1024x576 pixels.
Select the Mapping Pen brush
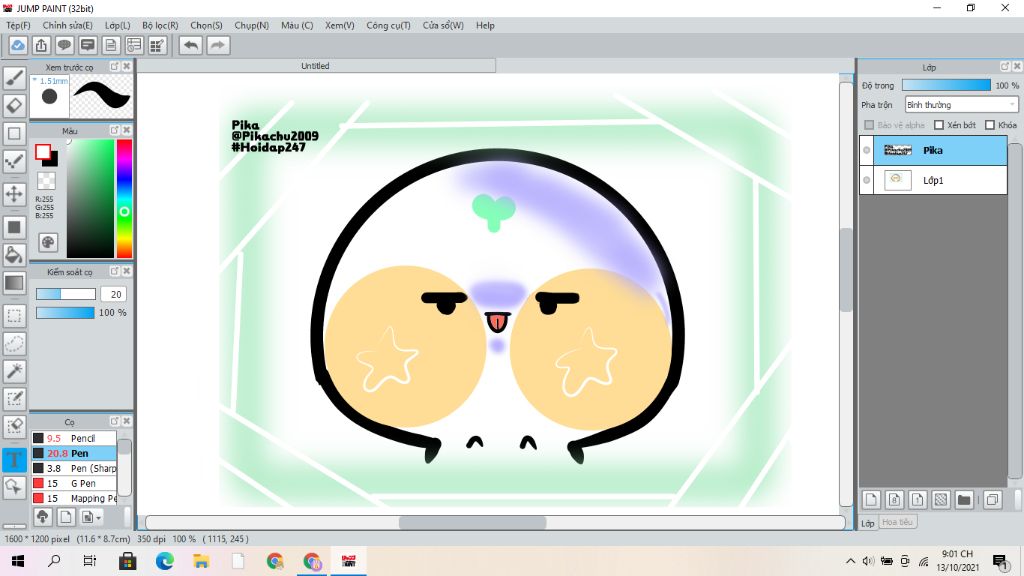click(74, 498)
